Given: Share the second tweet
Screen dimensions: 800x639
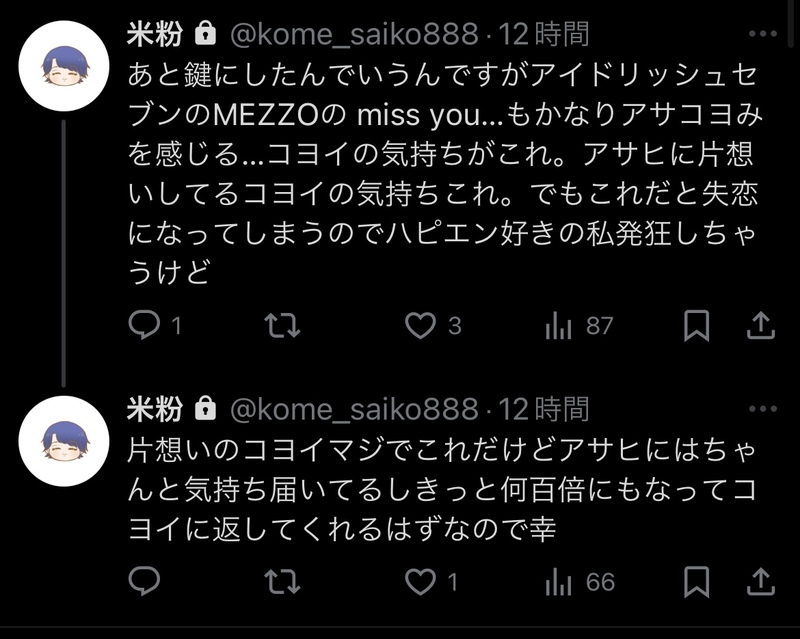Looking at the screenshot, I should click(x=760, y=581).
